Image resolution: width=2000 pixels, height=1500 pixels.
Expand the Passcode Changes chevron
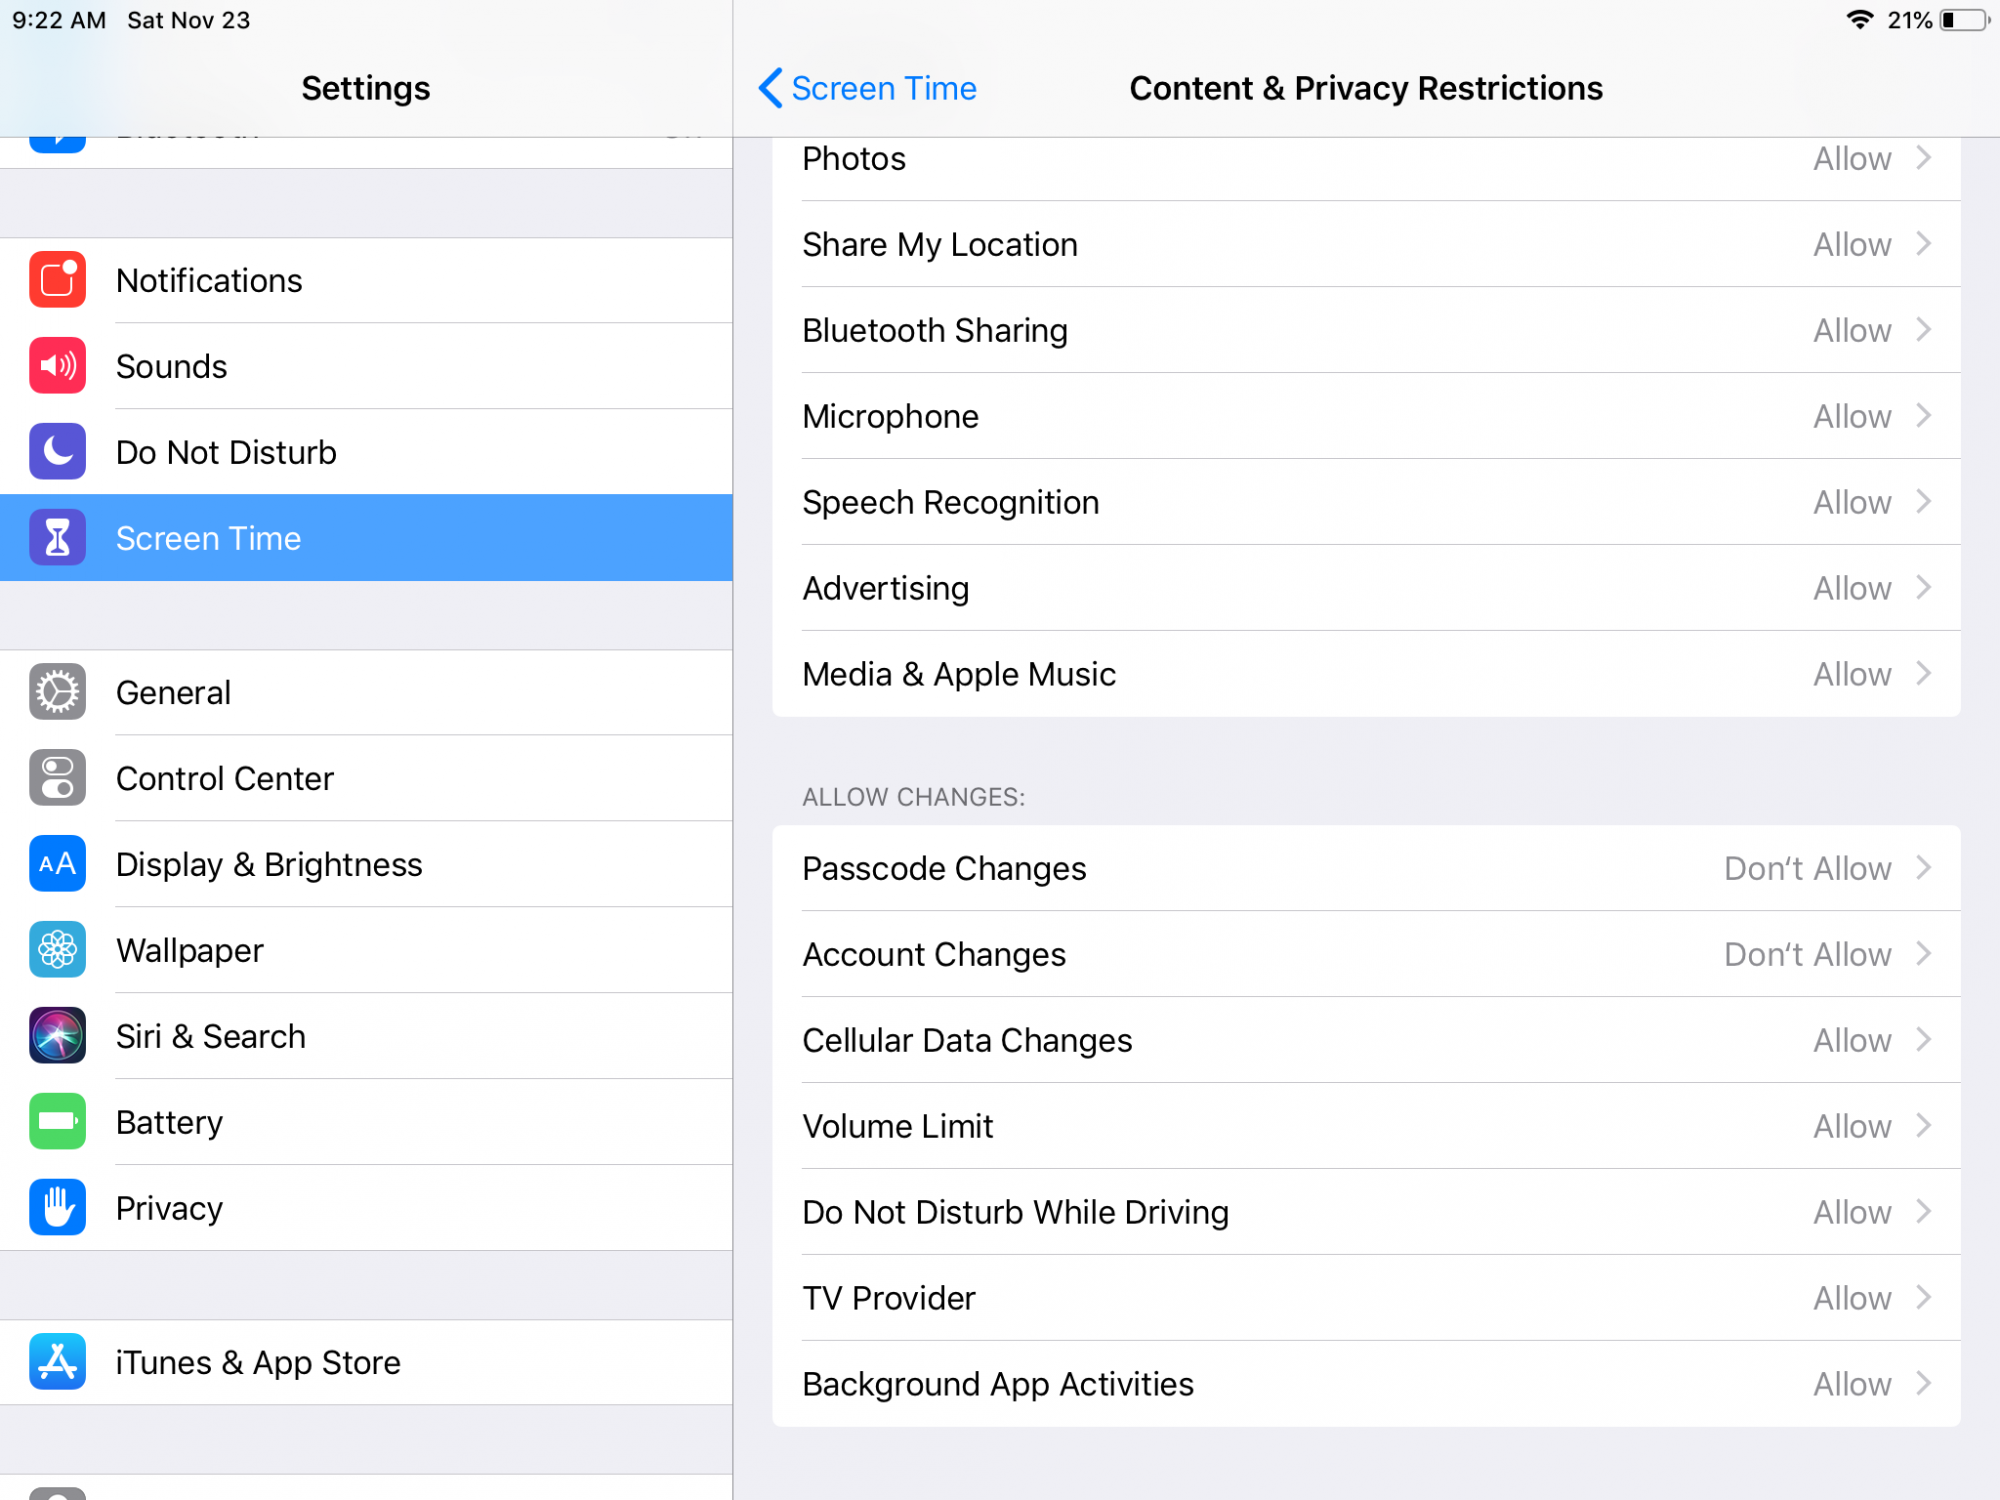(1923, 868)
